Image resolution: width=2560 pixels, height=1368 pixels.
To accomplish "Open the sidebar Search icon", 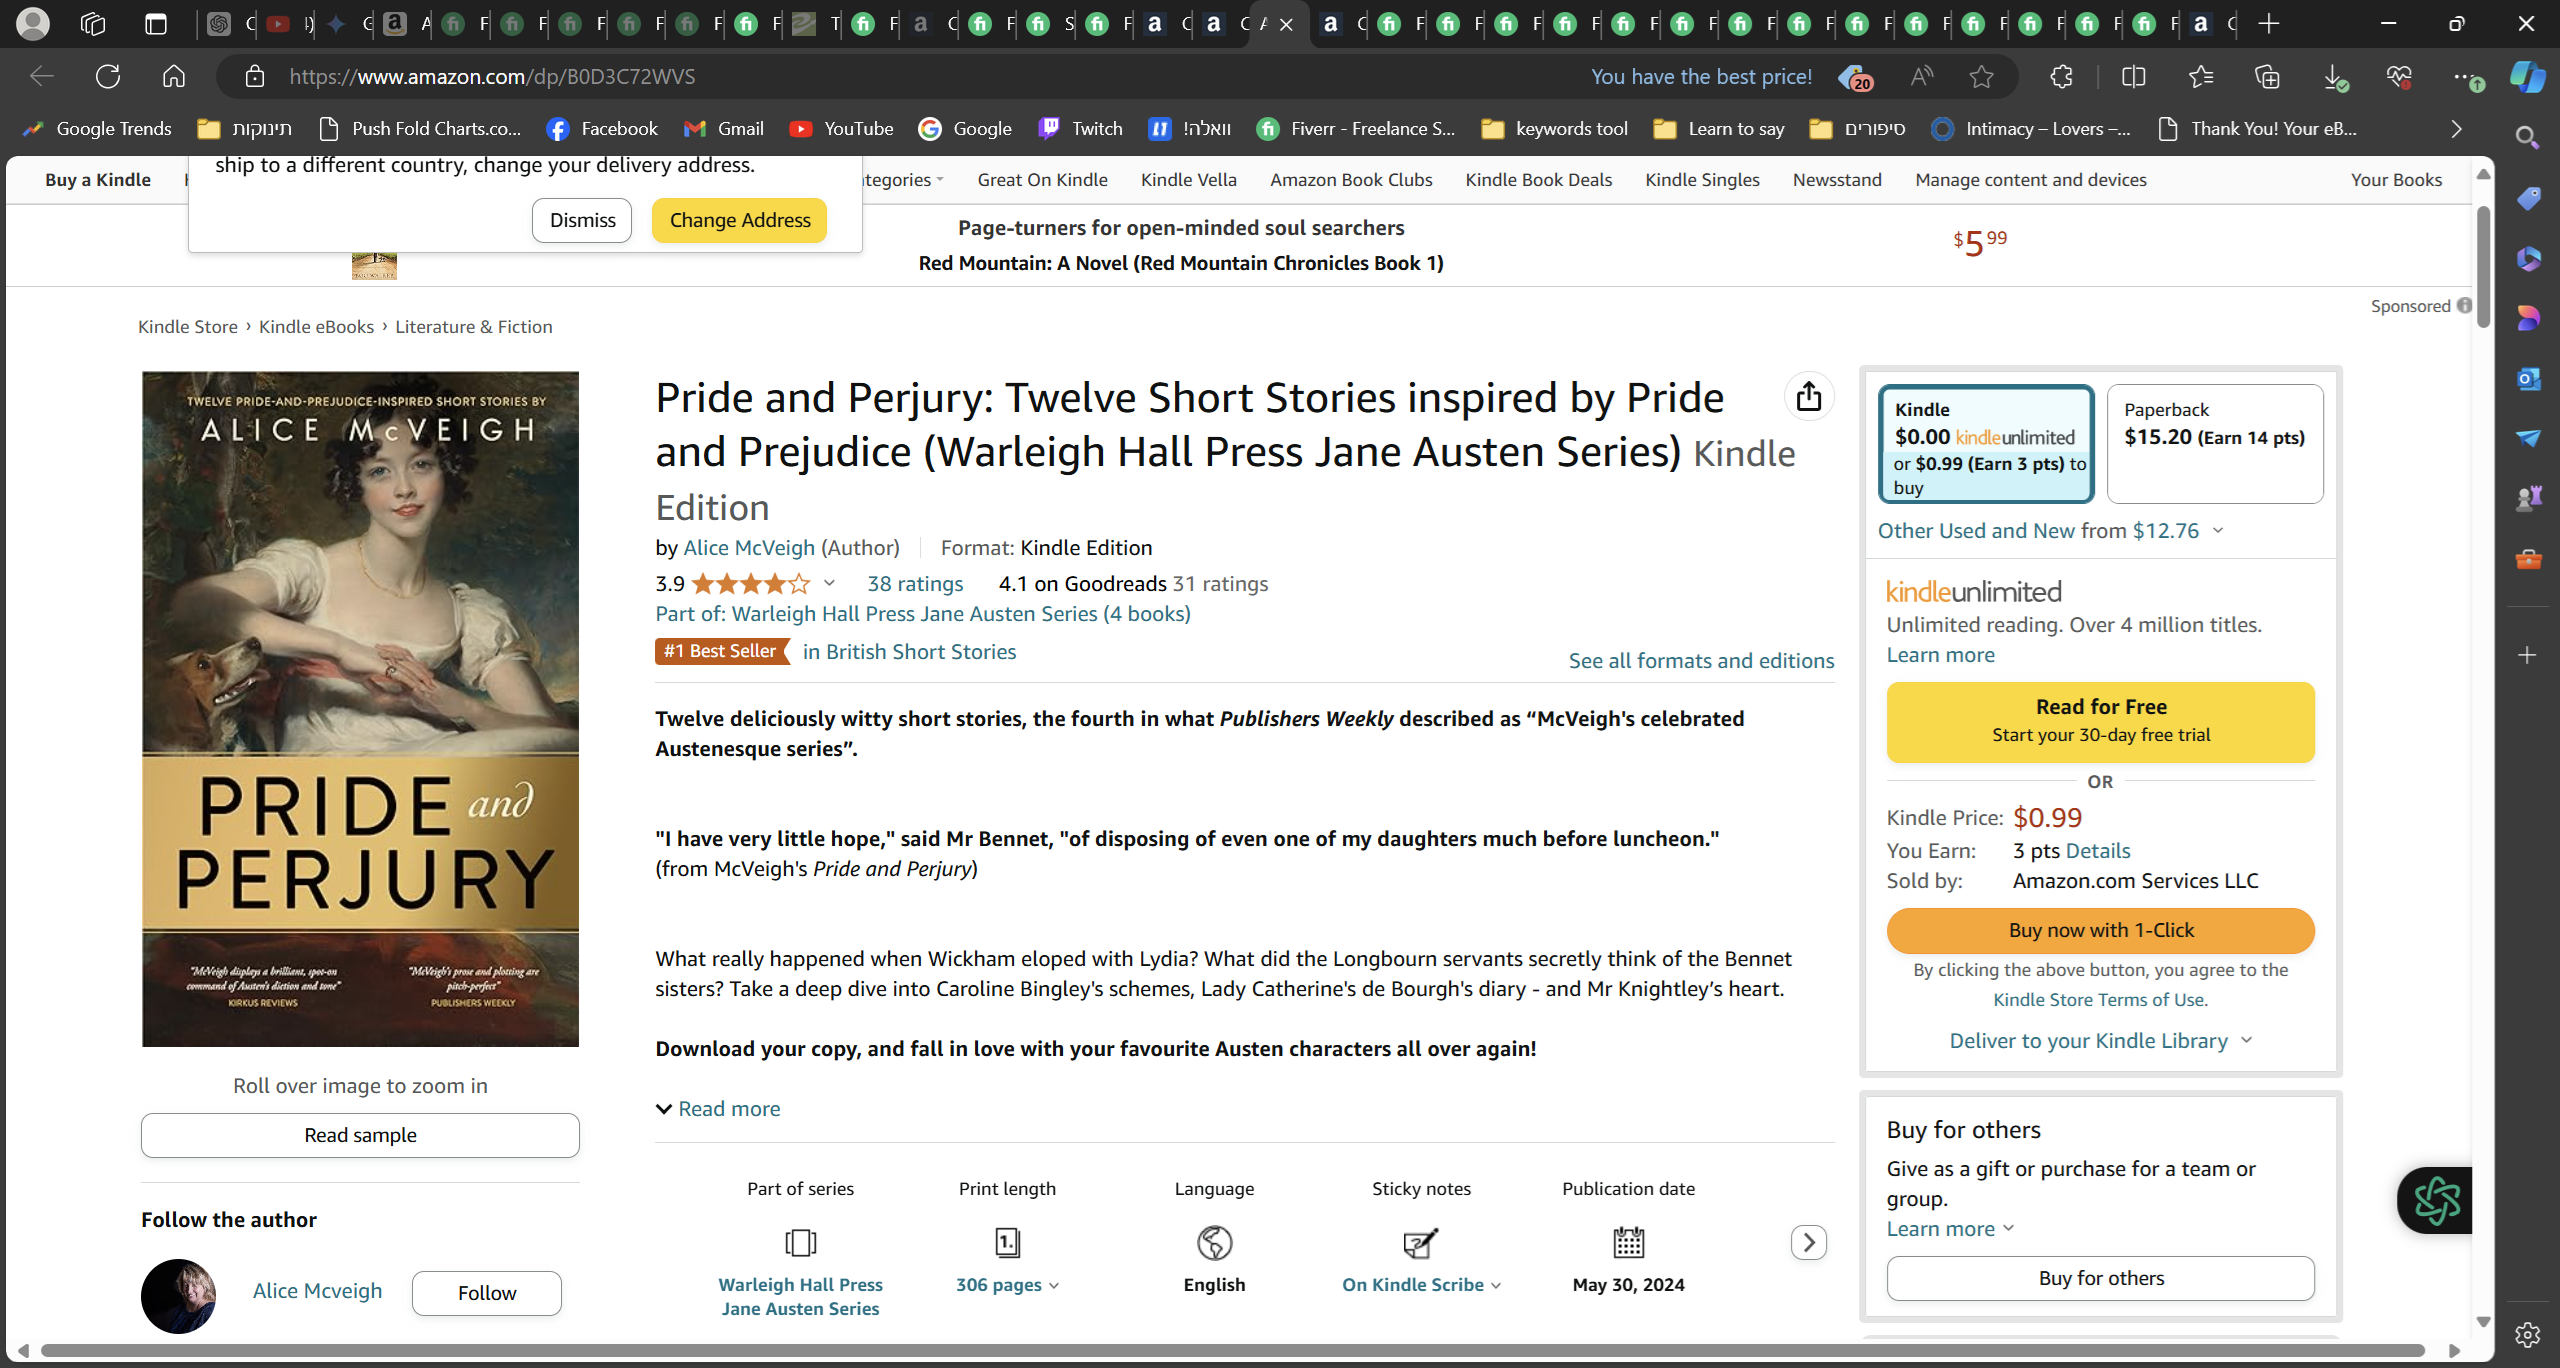I will tap(2527, 138).
